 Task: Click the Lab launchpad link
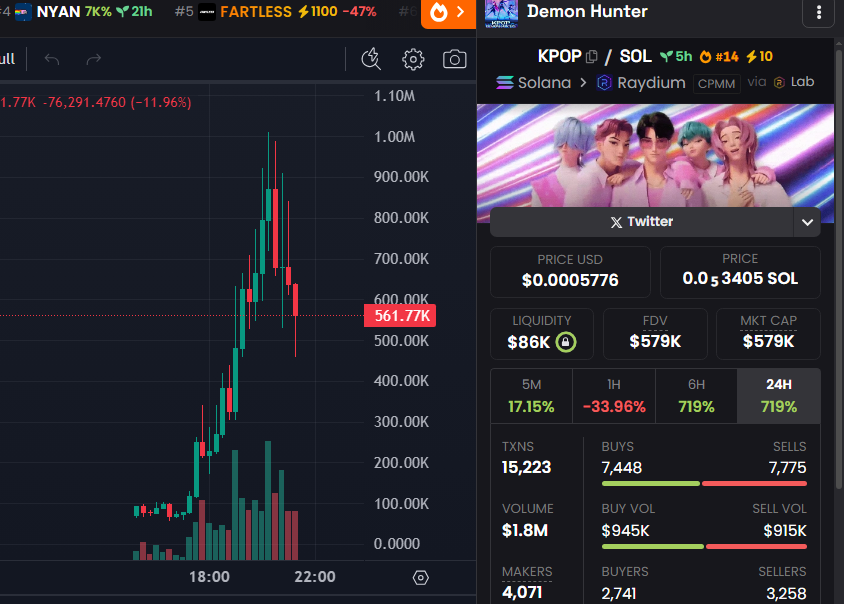coord(794,82)
